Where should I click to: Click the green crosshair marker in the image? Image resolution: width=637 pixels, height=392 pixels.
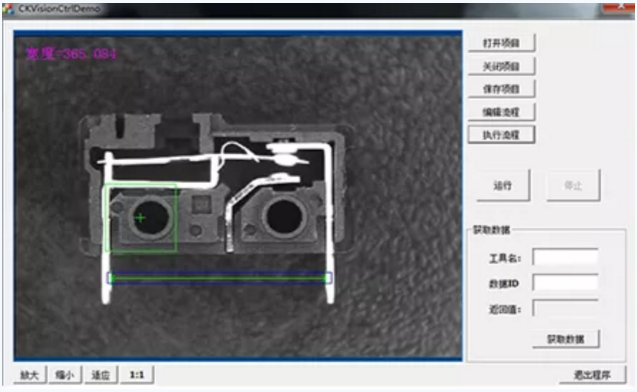pos(140,218)
